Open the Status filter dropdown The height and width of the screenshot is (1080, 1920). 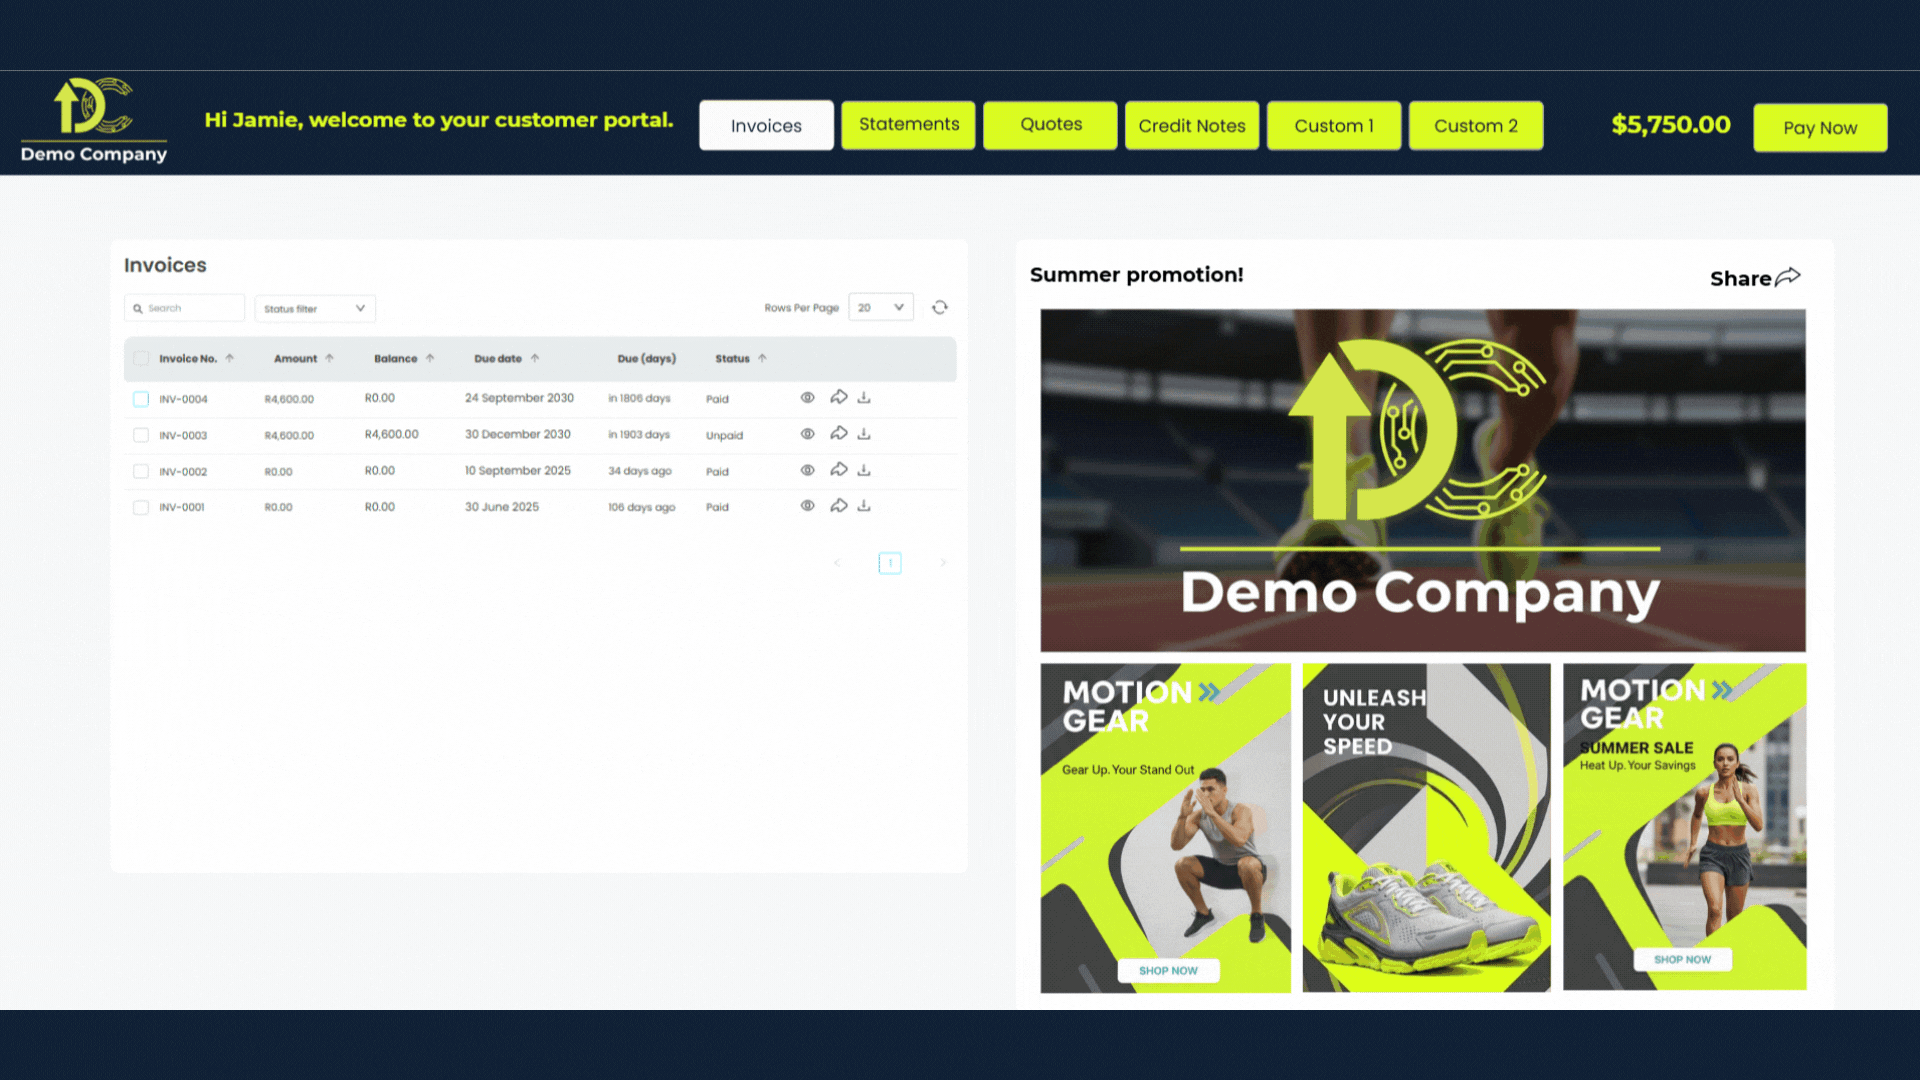pos(314,308)
